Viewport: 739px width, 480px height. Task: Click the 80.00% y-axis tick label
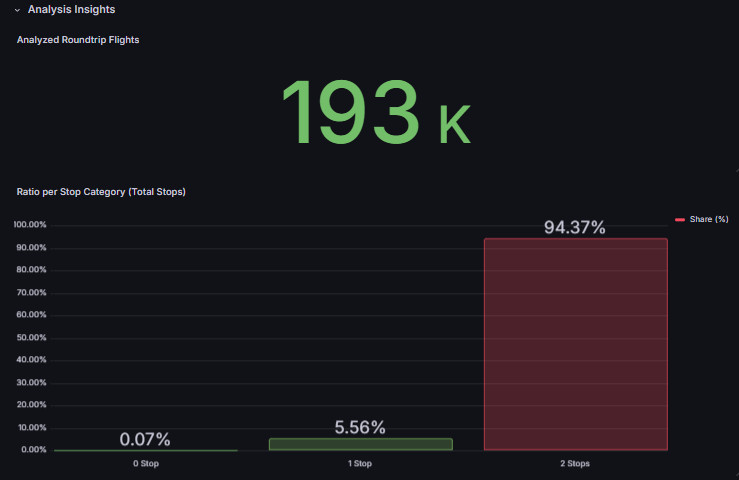pos(32,269)
